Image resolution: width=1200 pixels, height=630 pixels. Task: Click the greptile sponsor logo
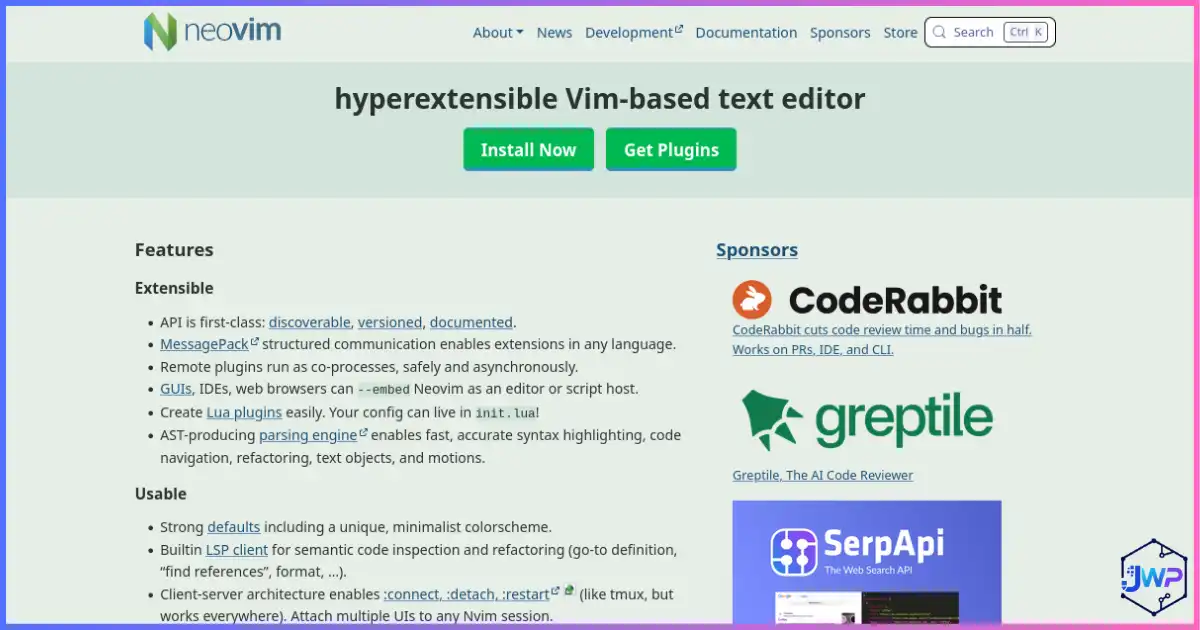(x=867, y=421)
